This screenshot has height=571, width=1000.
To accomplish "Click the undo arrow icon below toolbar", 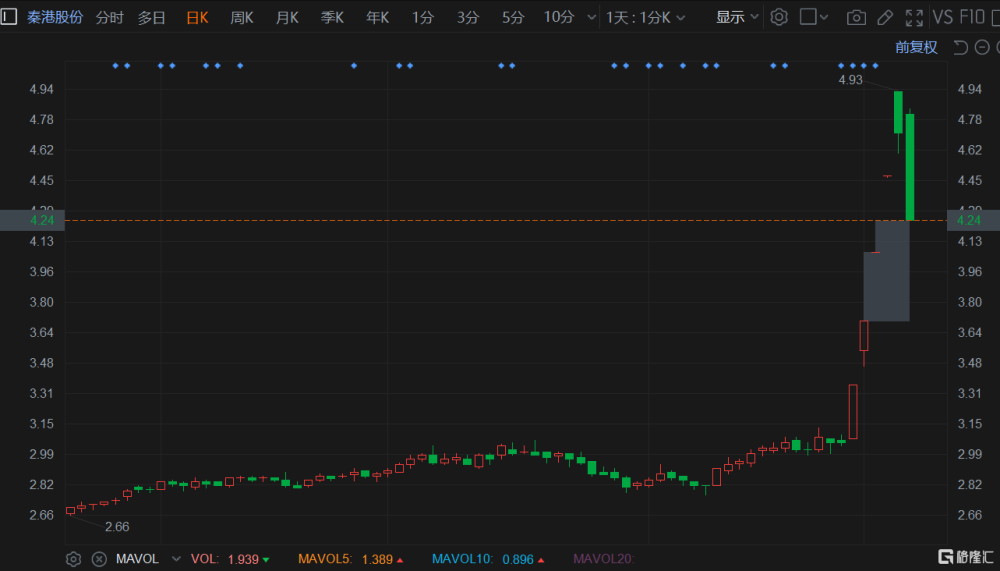I will 960,47.
